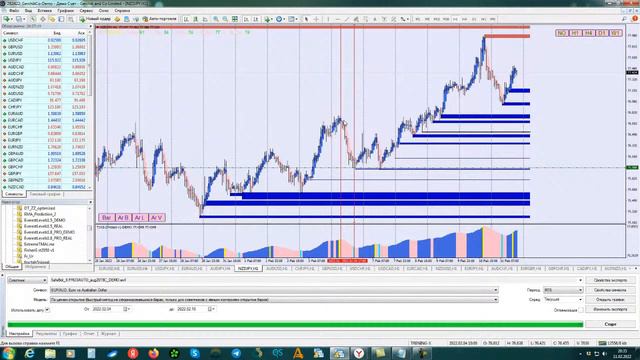Select EURUSD row in Market Watch
Viewport: 640px width, 360px height.
point(45,53)
